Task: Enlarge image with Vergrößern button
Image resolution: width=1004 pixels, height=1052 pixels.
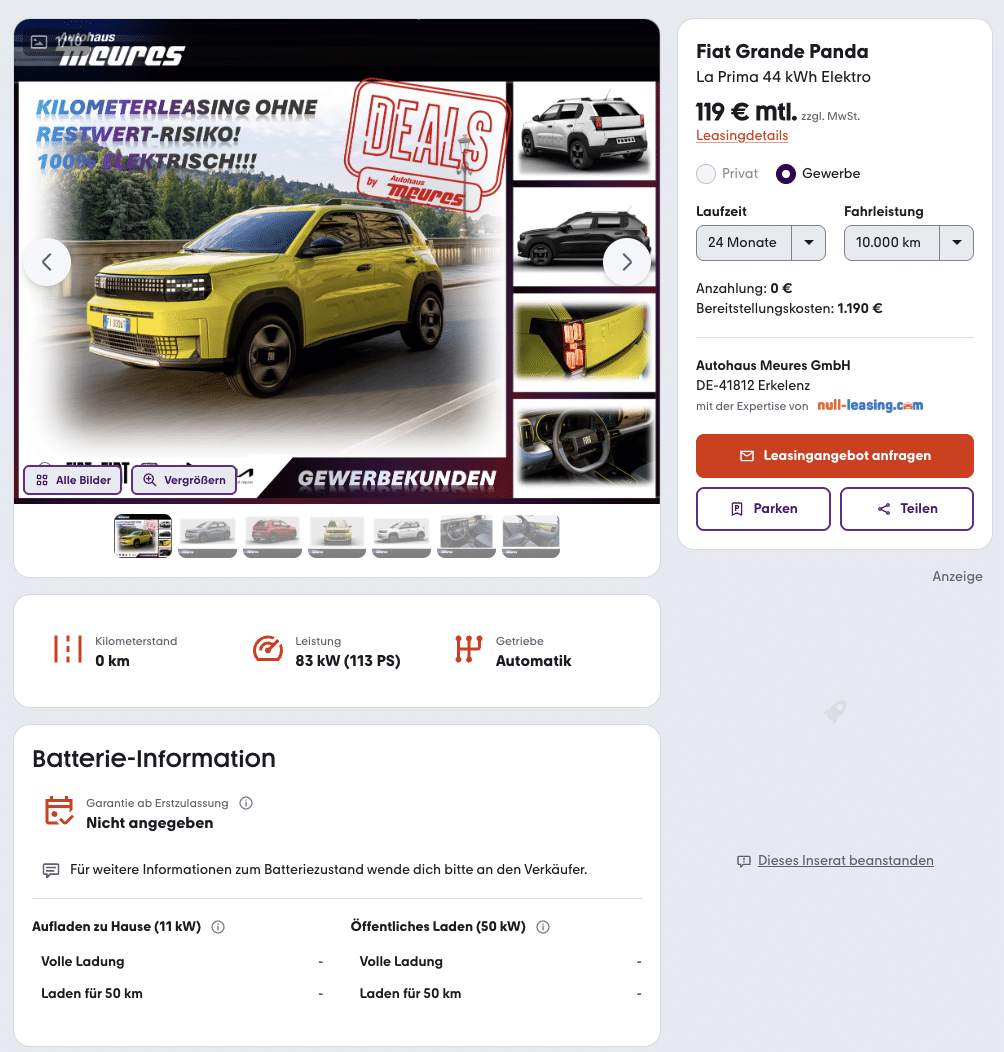Action: 184,480
